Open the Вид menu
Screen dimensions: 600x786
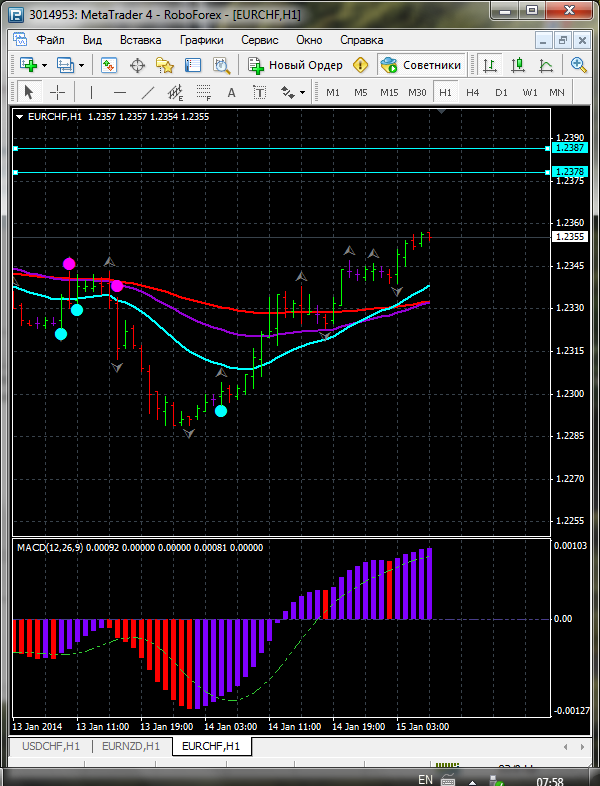[92, 40]
